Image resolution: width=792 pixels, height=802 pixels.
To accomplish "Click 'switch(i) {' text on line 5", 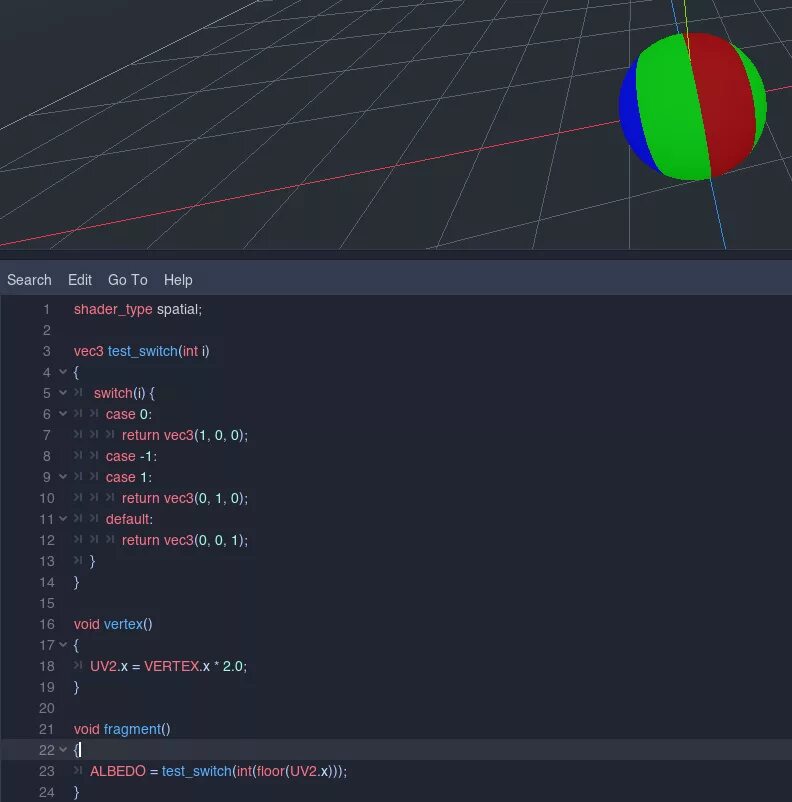I will 124,393.
